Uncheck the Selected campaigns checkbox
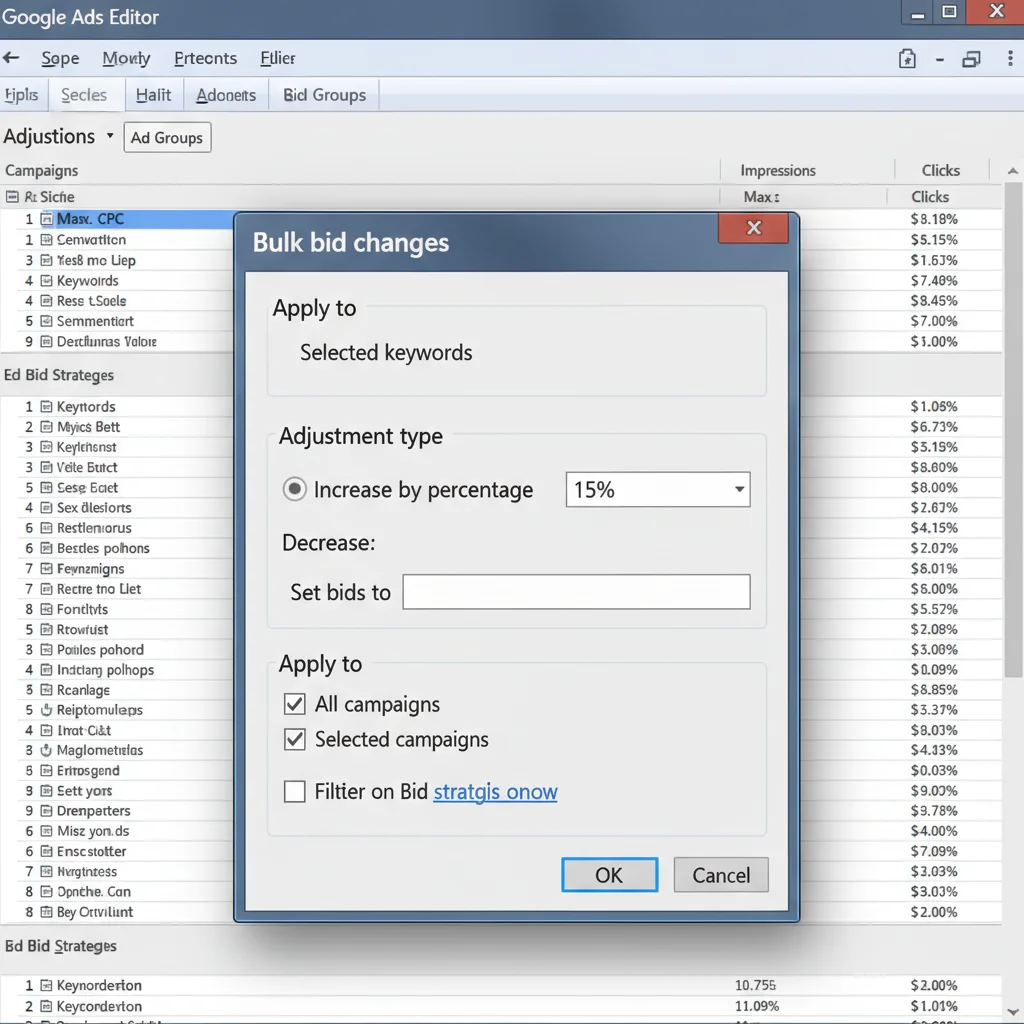1024x1024 pixels. [295, 739]
